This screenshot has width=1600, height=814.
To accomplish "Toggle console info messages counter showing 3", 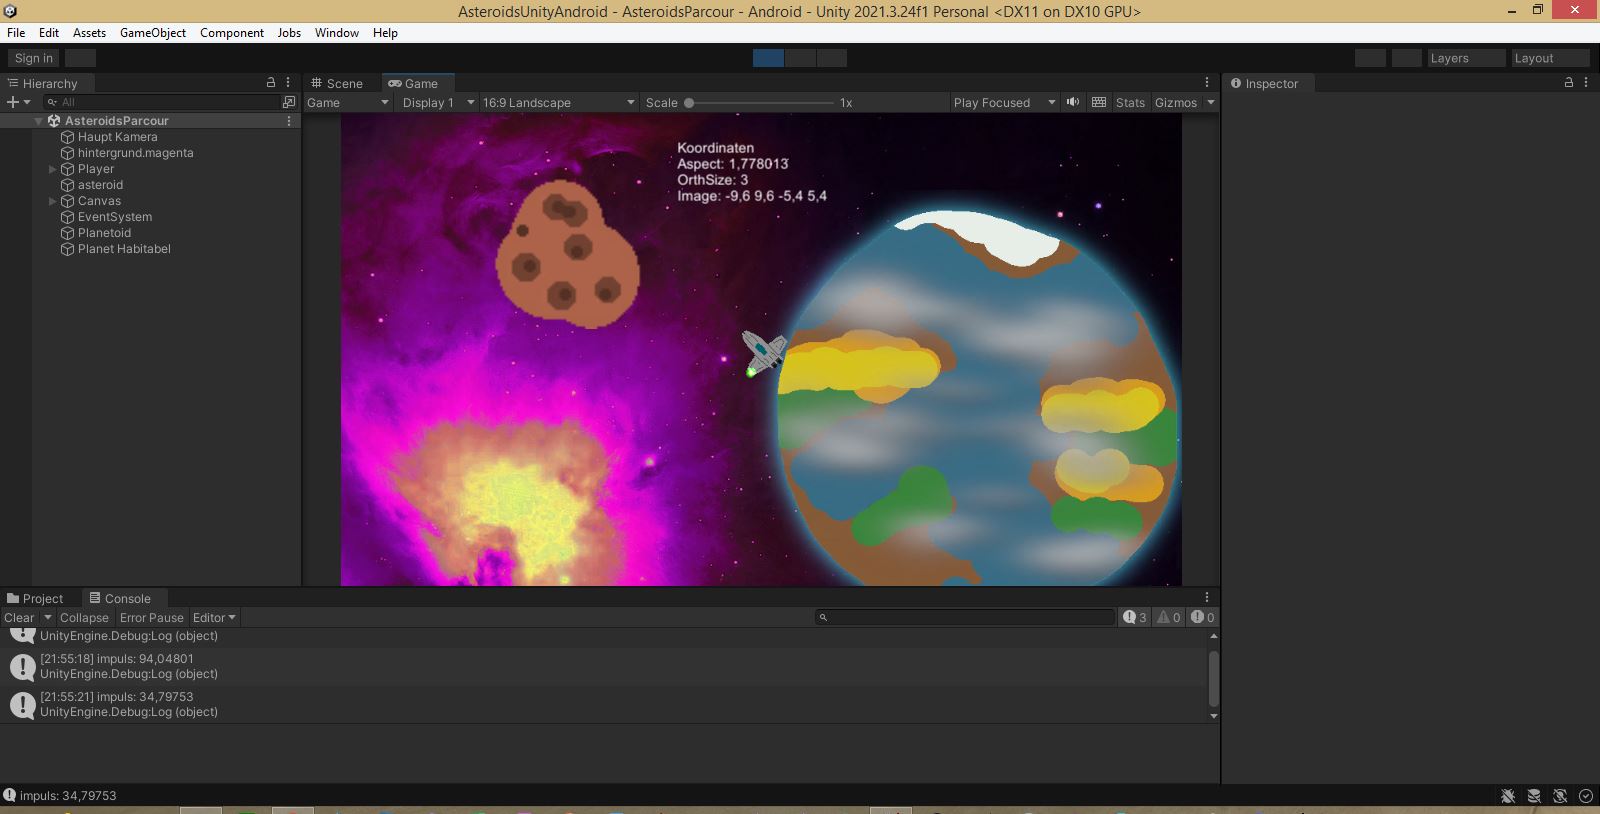I will [1135, 618].
